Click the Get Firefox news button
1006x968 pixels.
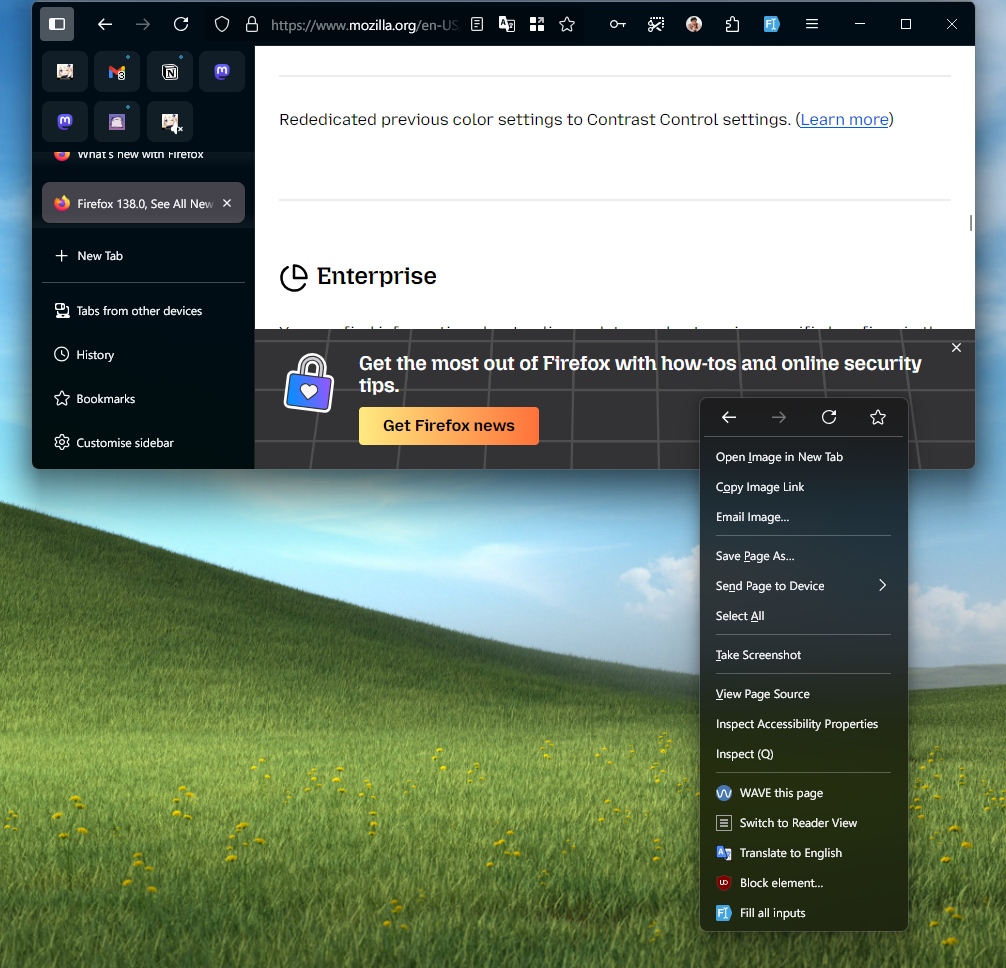(448, 426)
